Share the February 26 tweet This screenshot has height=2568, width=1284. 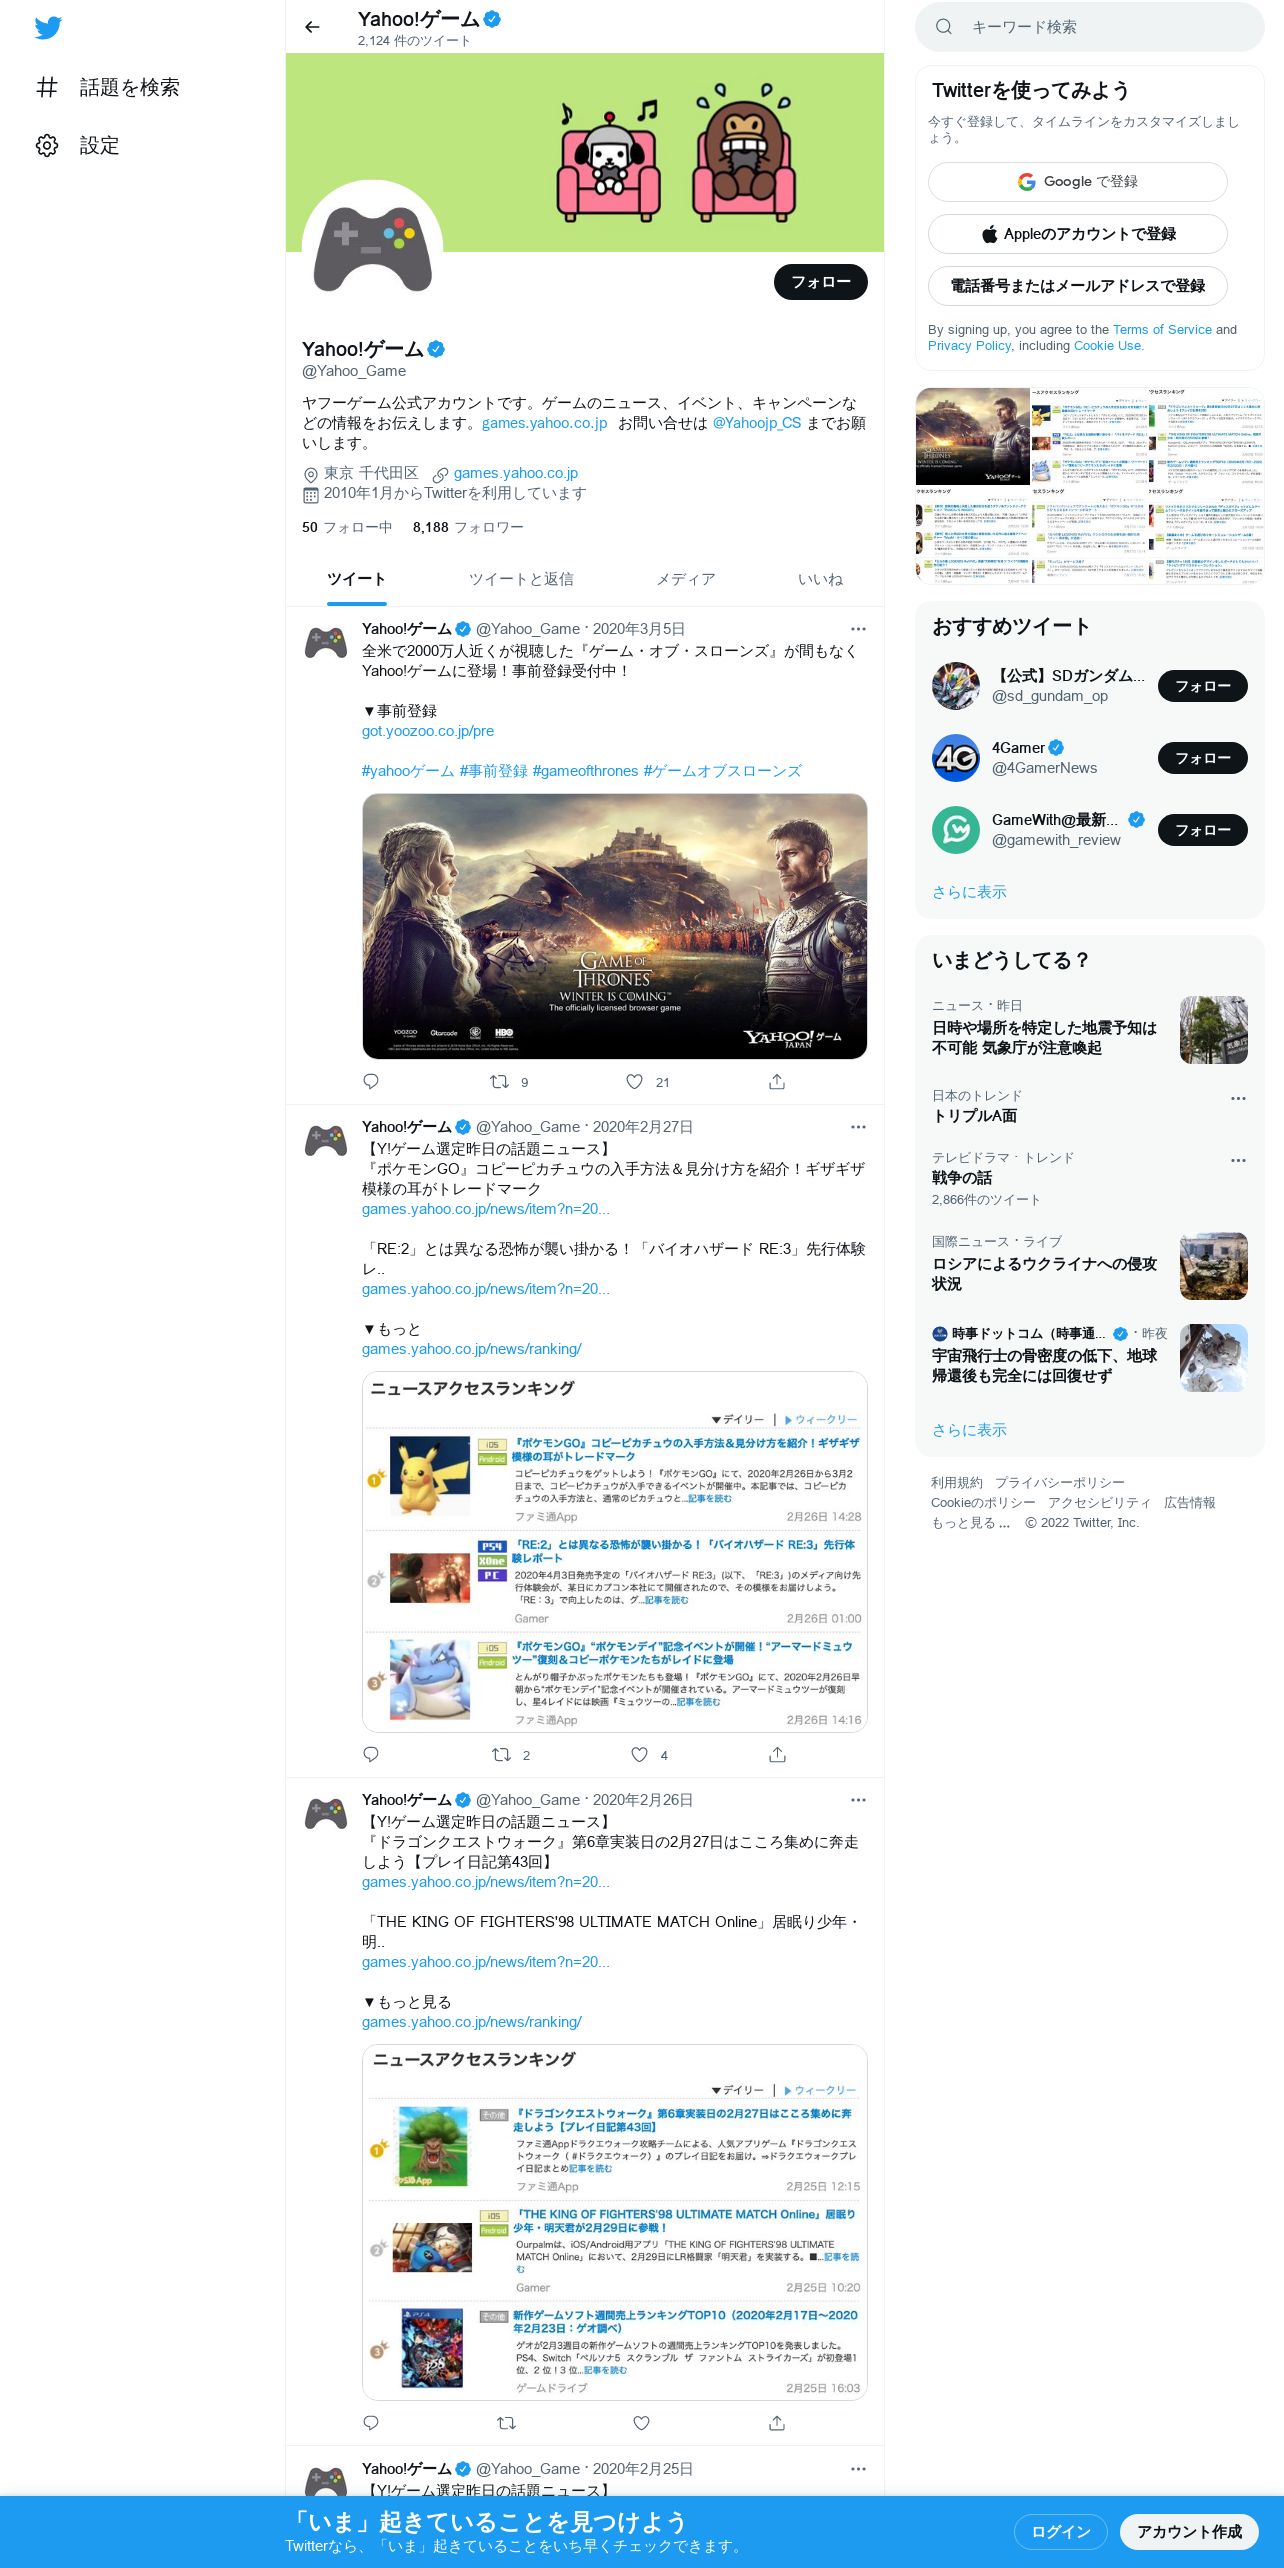click(x=777, y=2423)
